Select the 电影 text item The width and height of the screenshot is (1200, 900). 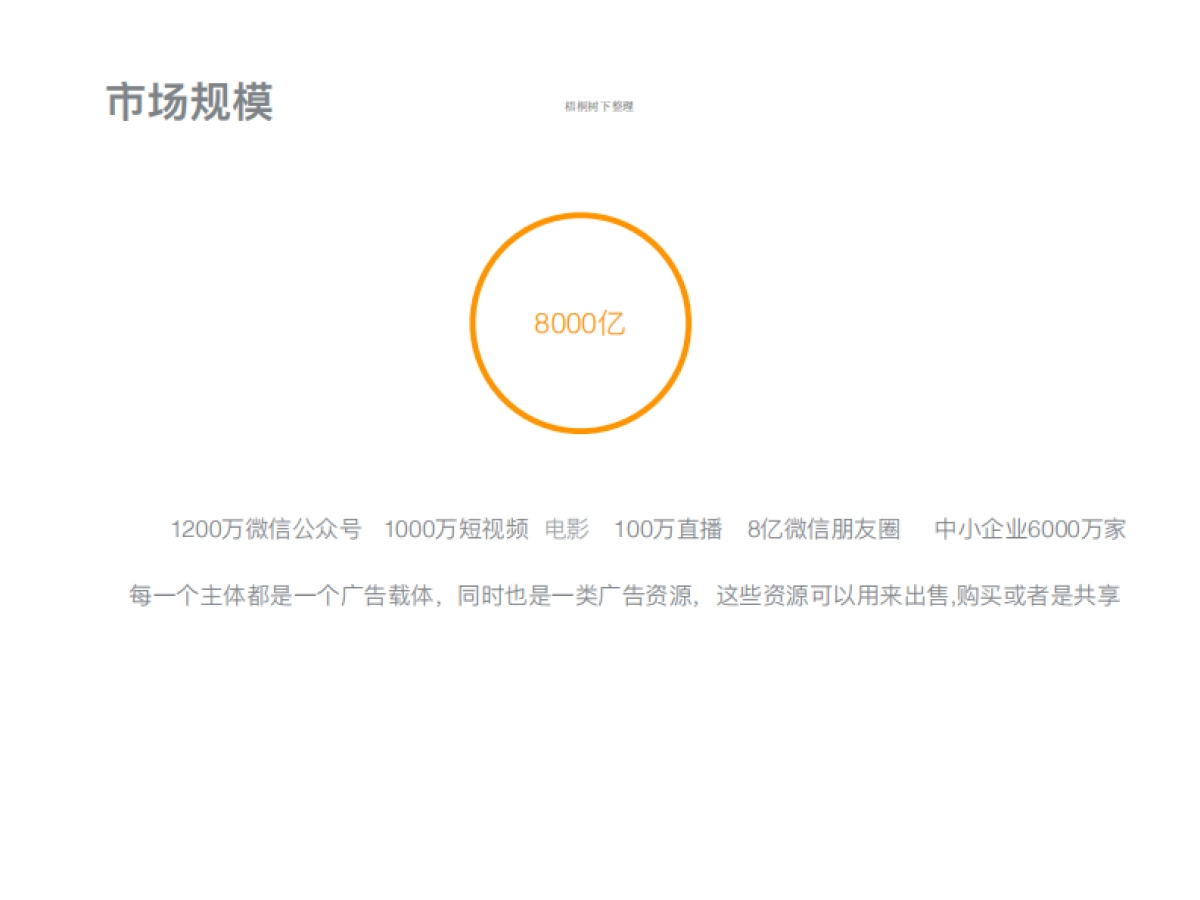[x=567, y=529]
